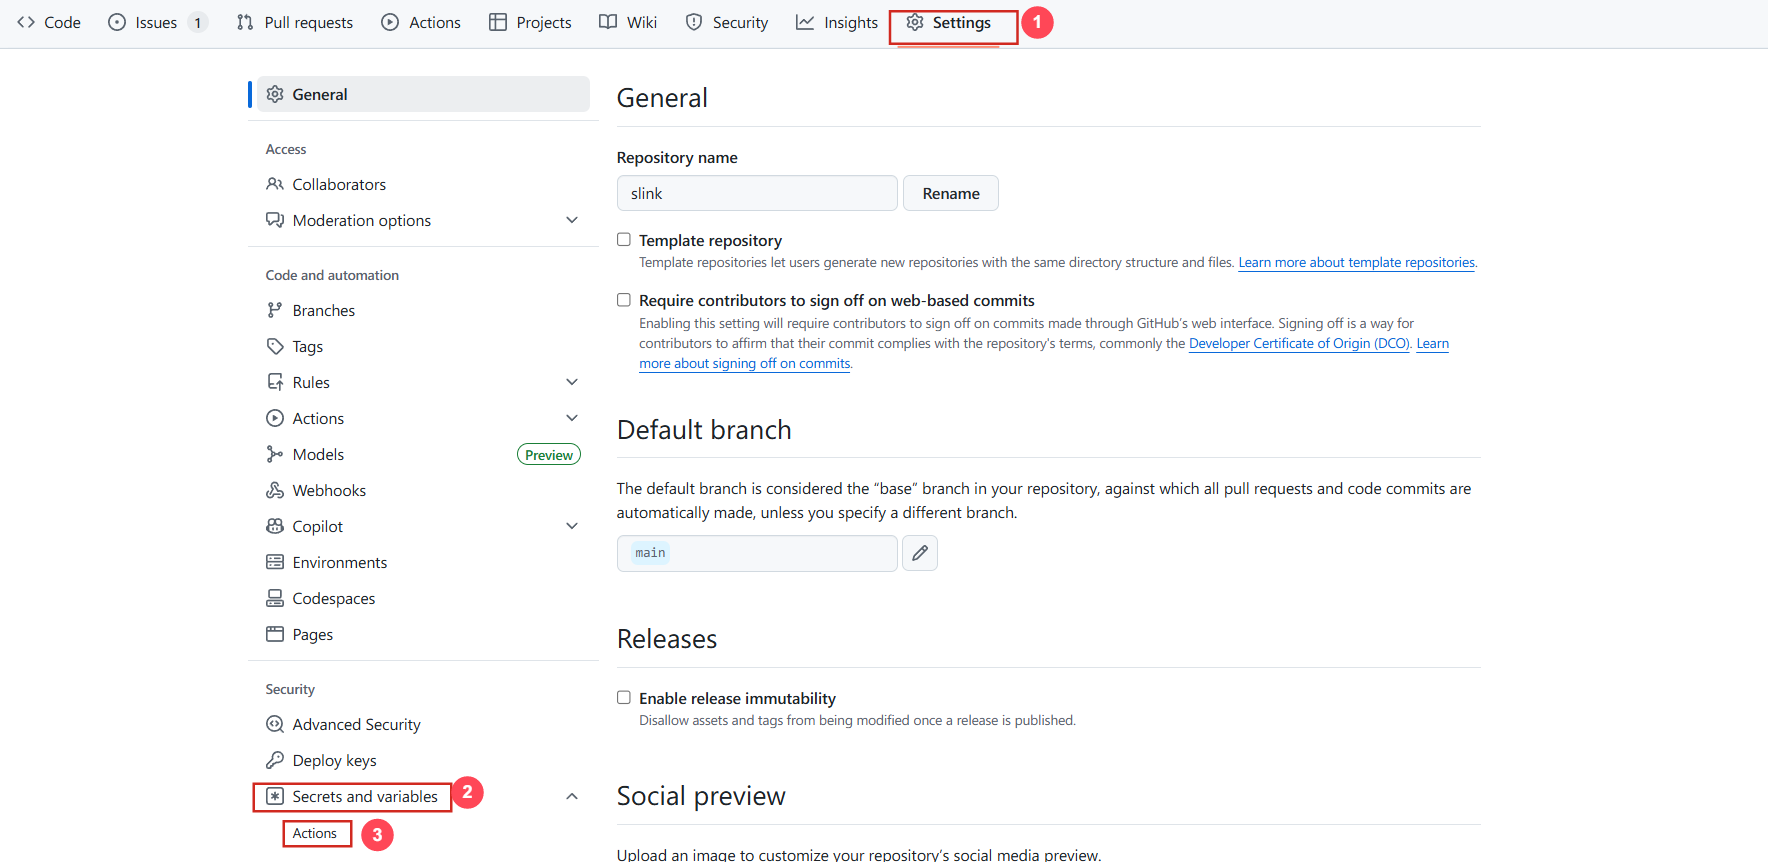
Task: Click the Webhooks icon in sidebar
Action: (x=275, y=490)
